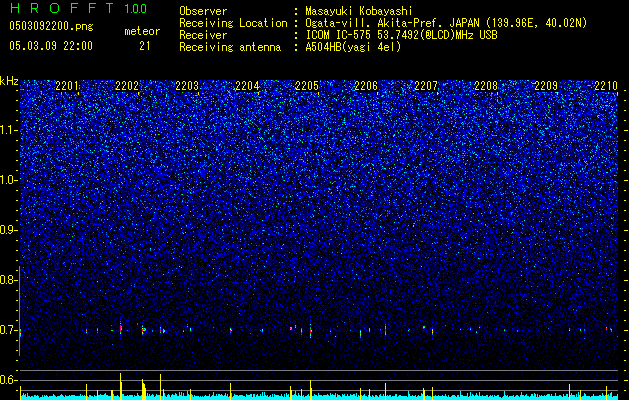The height and width of the screenshot is (400, 629).
Task: Click the 2206 time marker
Action: click(x=366, y=85)
